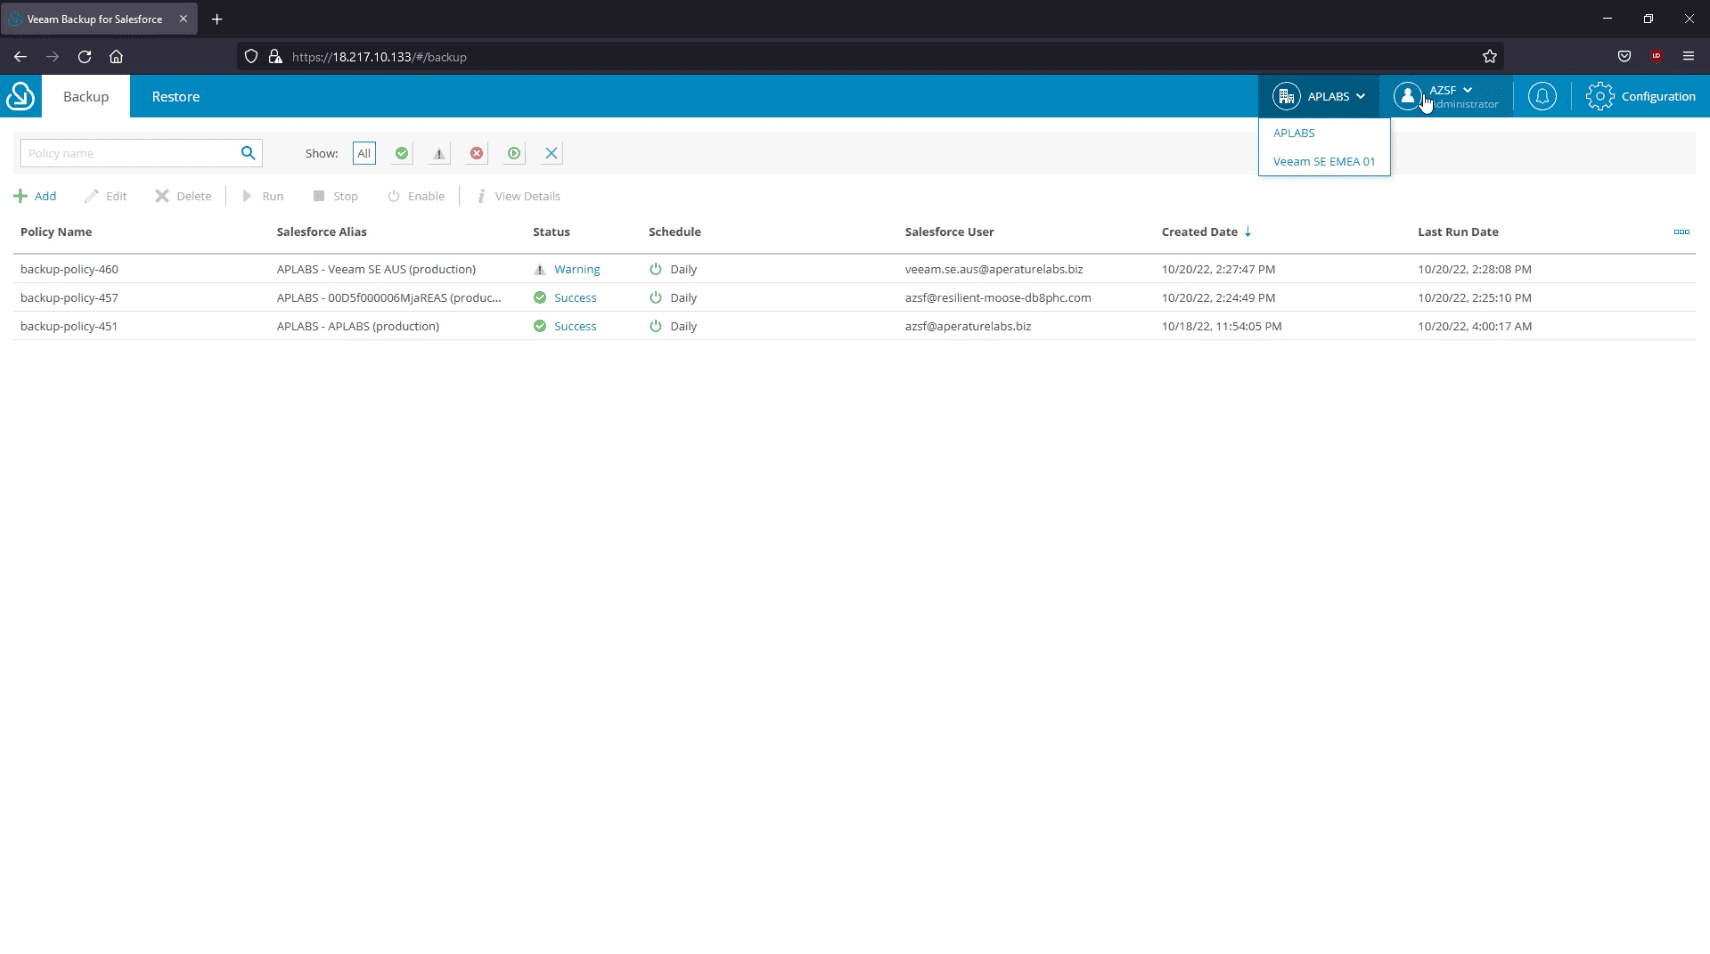Filter list by Warning status icon

[438, 153]
